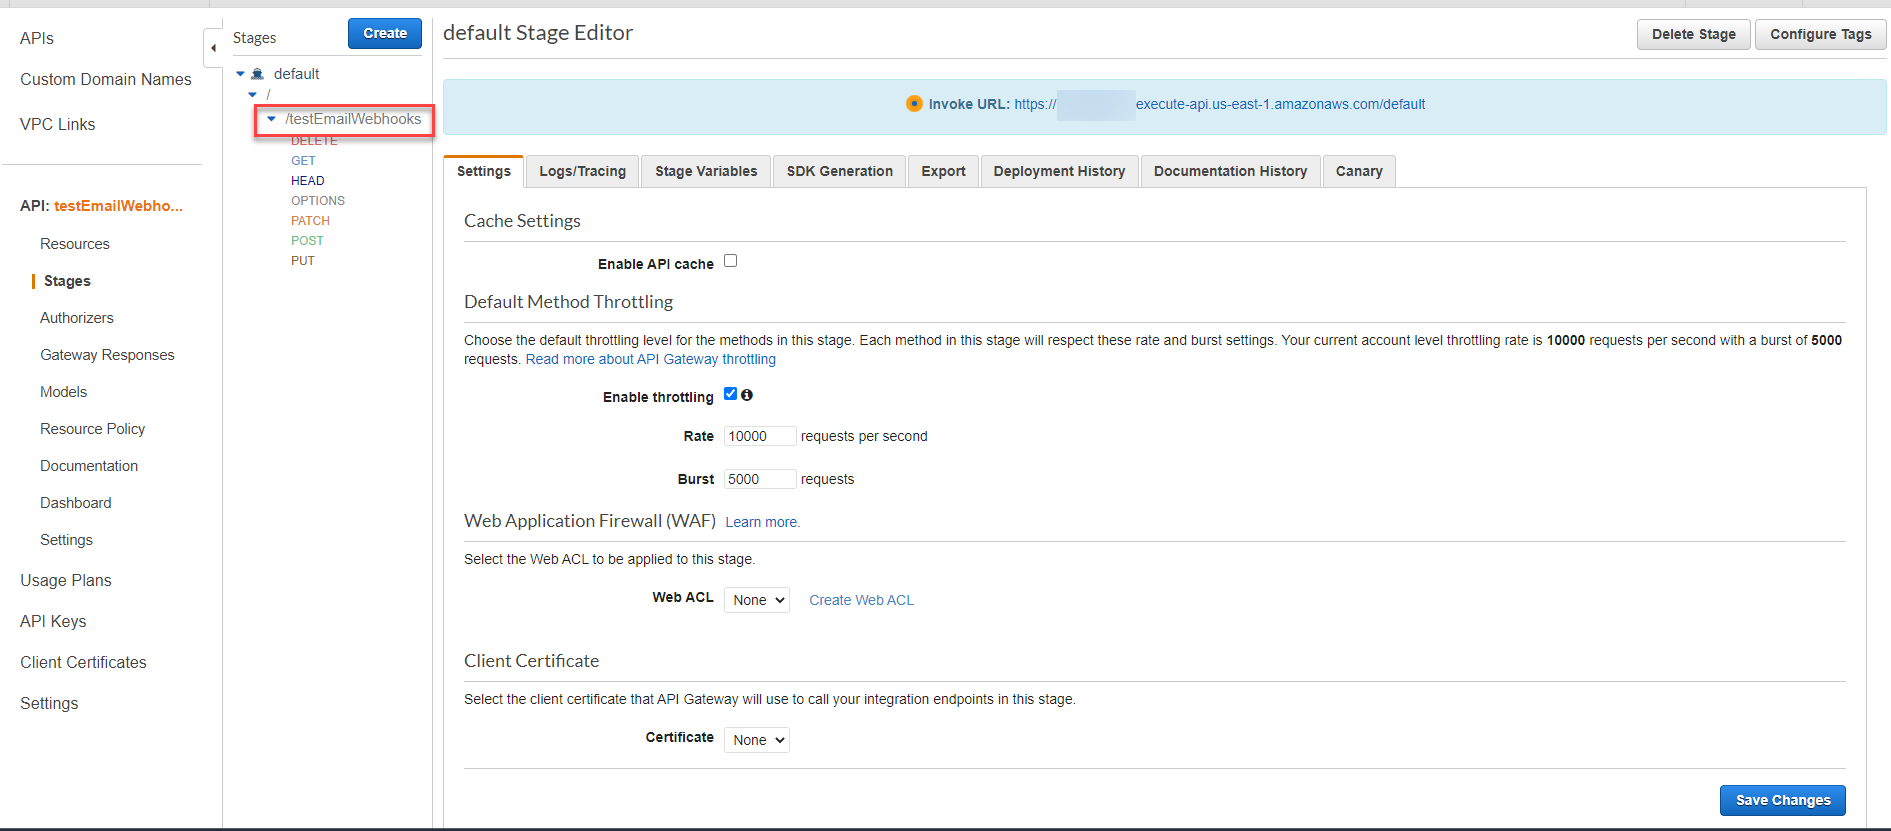Collapse the default stage tree node
1891x831 pixels.
click(240, 74)
